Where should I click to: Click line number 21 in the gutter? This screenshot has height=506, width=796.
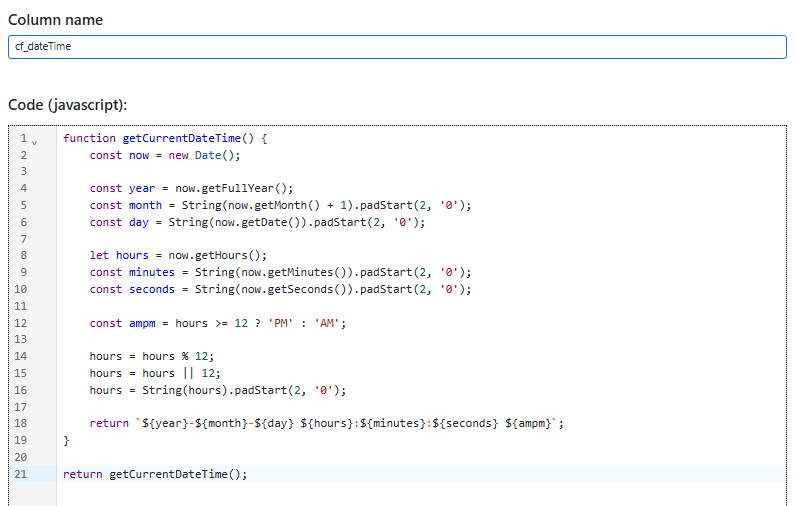pyautogui.click(x=20, y=474)
